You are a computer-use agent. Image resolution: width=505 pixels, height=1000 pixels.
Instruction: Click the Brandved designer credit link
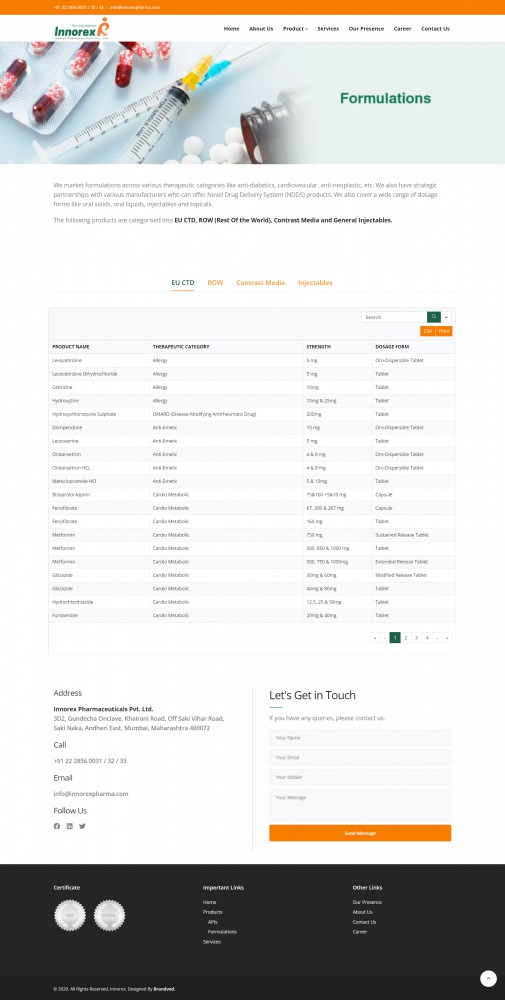click(x=165, y=989)
